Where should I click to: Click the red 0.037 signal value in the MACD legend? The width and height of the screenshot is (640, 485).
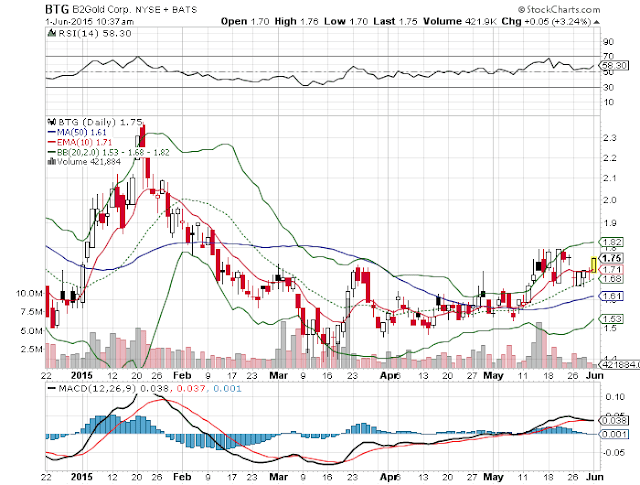(x=191, y=388)
